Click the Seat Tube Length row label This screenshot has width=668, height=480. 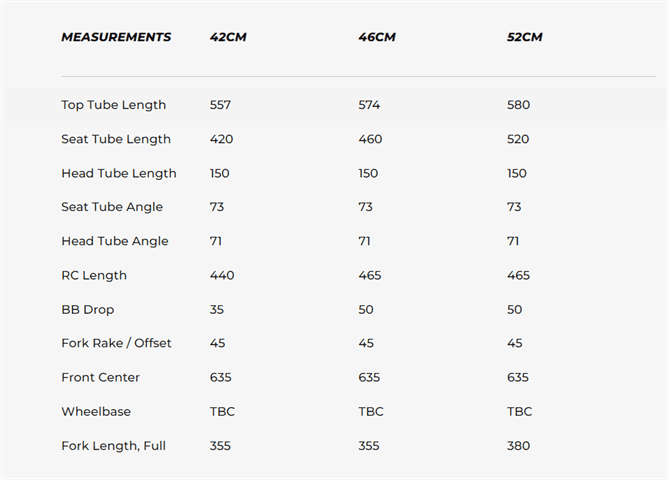116,139
